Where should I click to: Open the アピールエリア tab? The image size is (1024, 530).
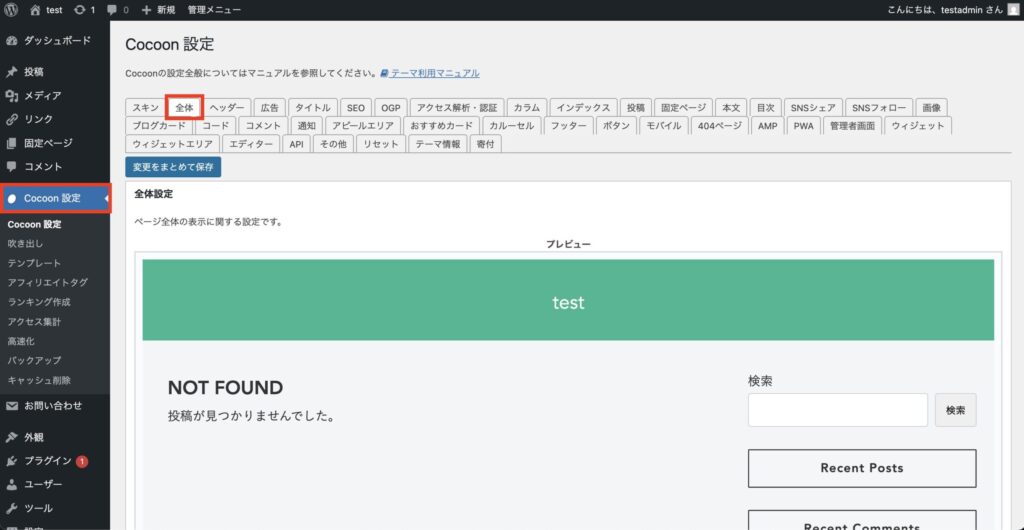click(362, 126)
